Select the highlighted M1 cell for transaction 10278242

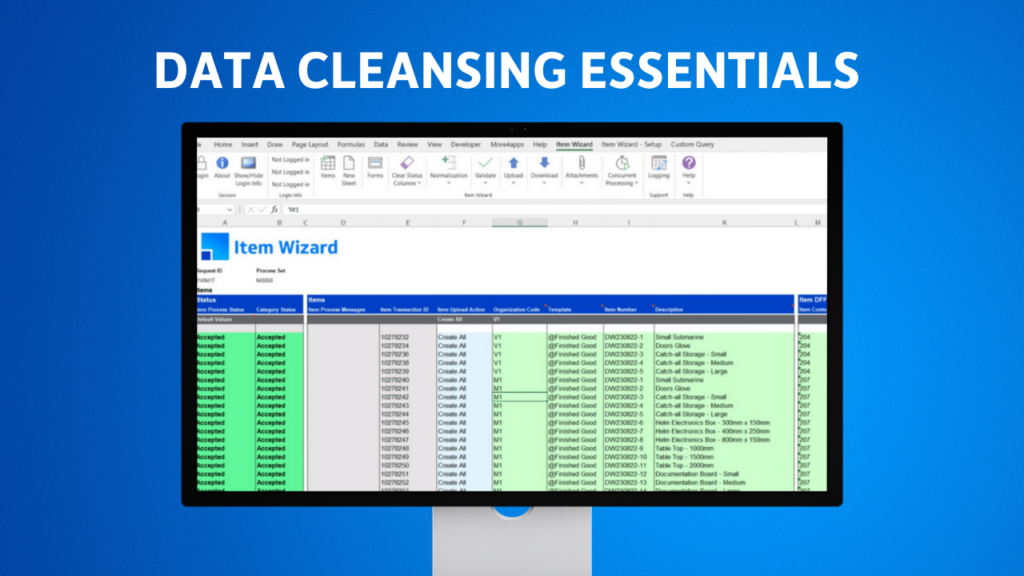519,397
